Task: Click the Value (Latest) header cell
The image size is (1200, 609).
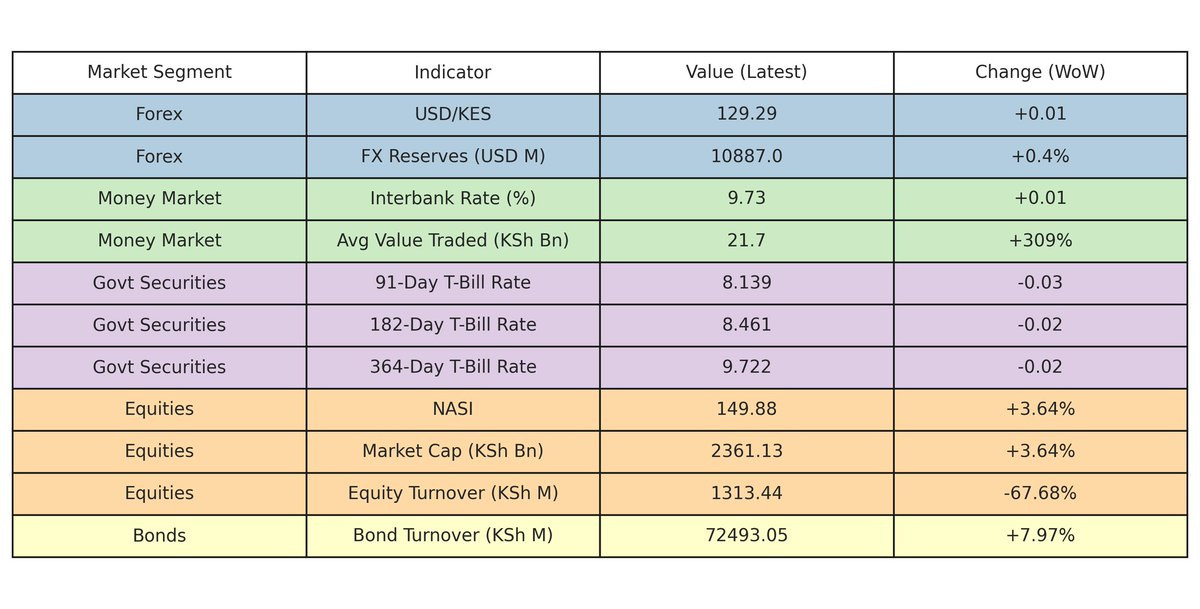Action: [746, 72]
